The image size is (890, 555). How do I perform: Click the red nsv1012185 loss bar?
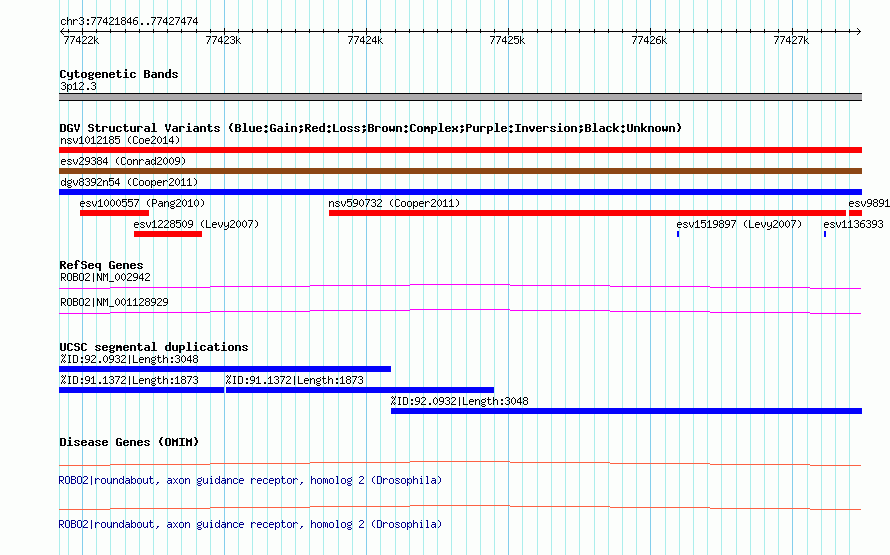(x=460, y=150)
